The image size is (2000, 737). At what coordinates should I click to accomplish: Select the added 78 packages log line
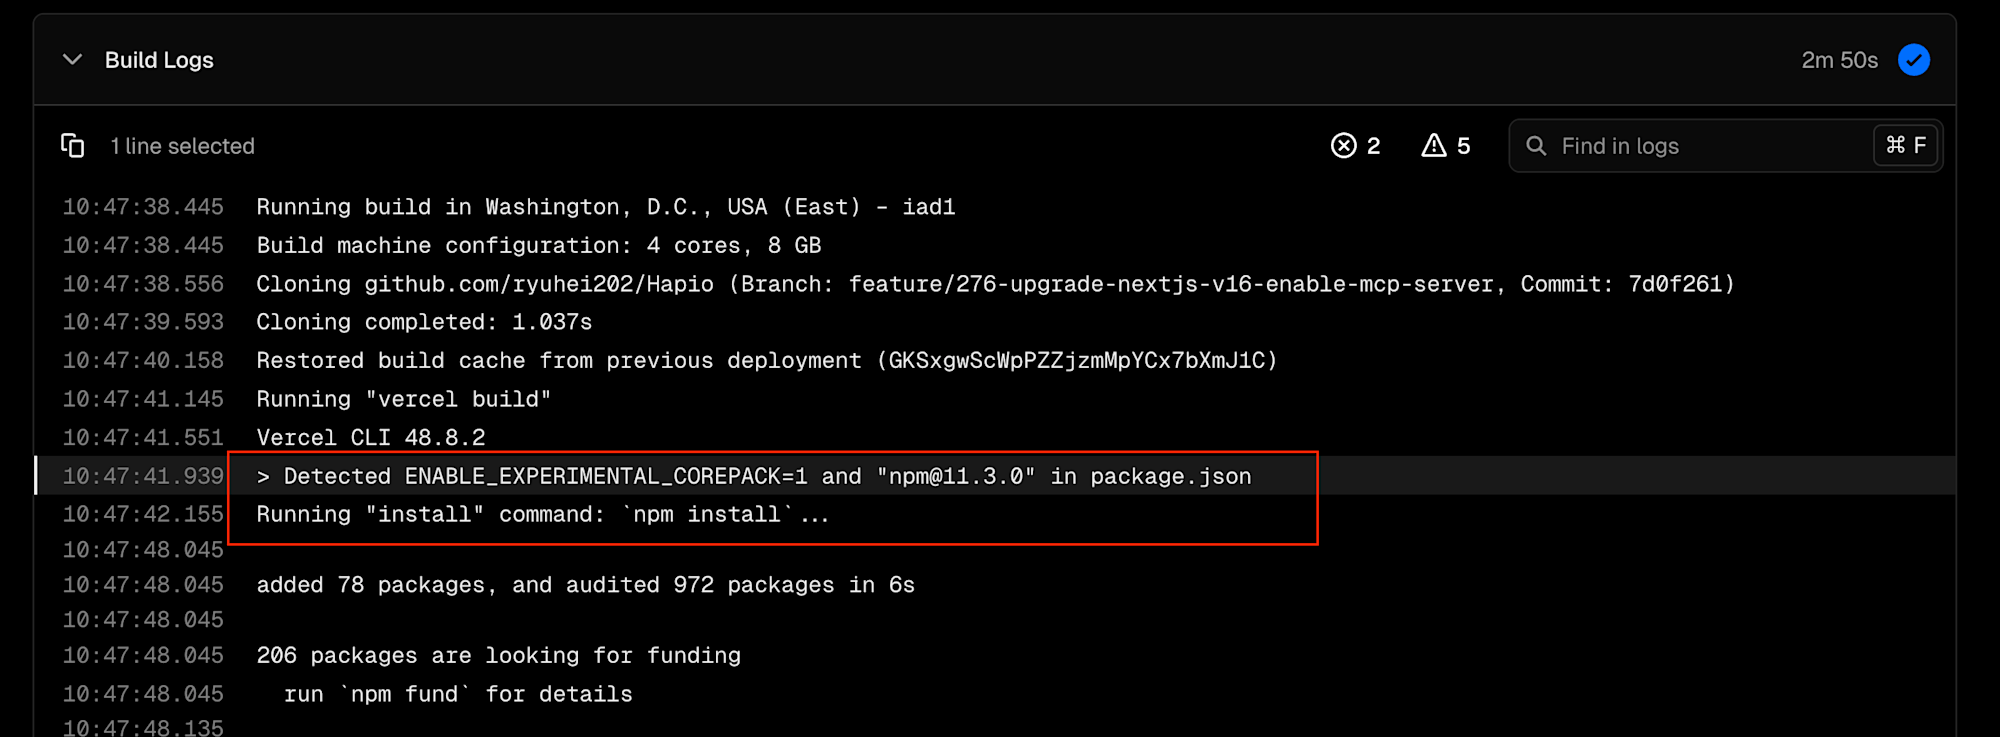tap(585, 585)
